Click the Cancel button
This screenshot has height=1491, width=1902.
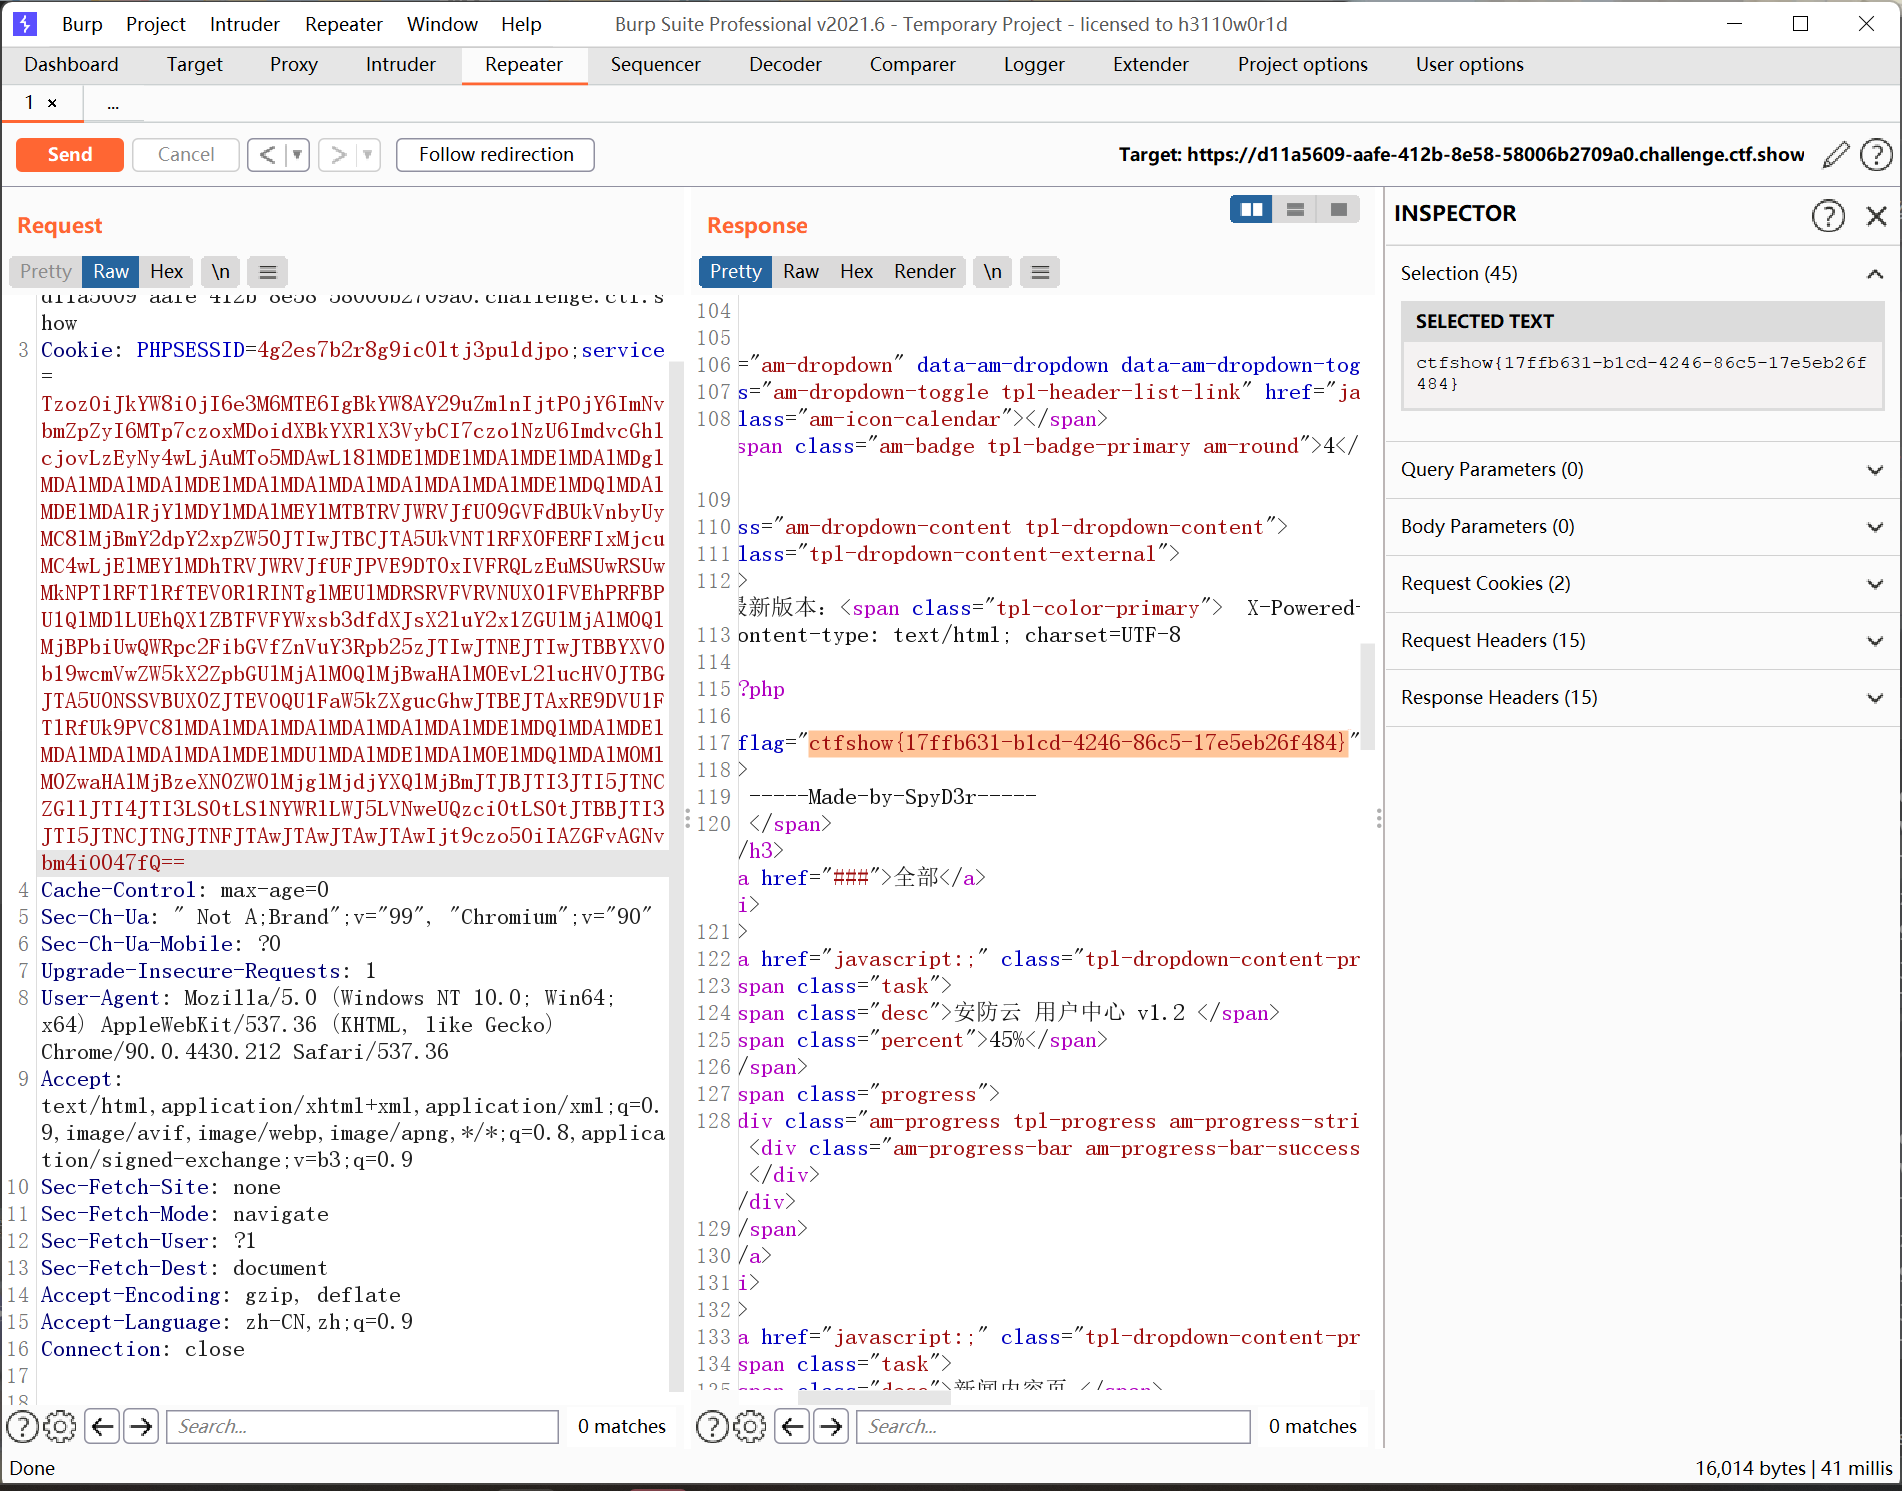[x=186, y=155]
